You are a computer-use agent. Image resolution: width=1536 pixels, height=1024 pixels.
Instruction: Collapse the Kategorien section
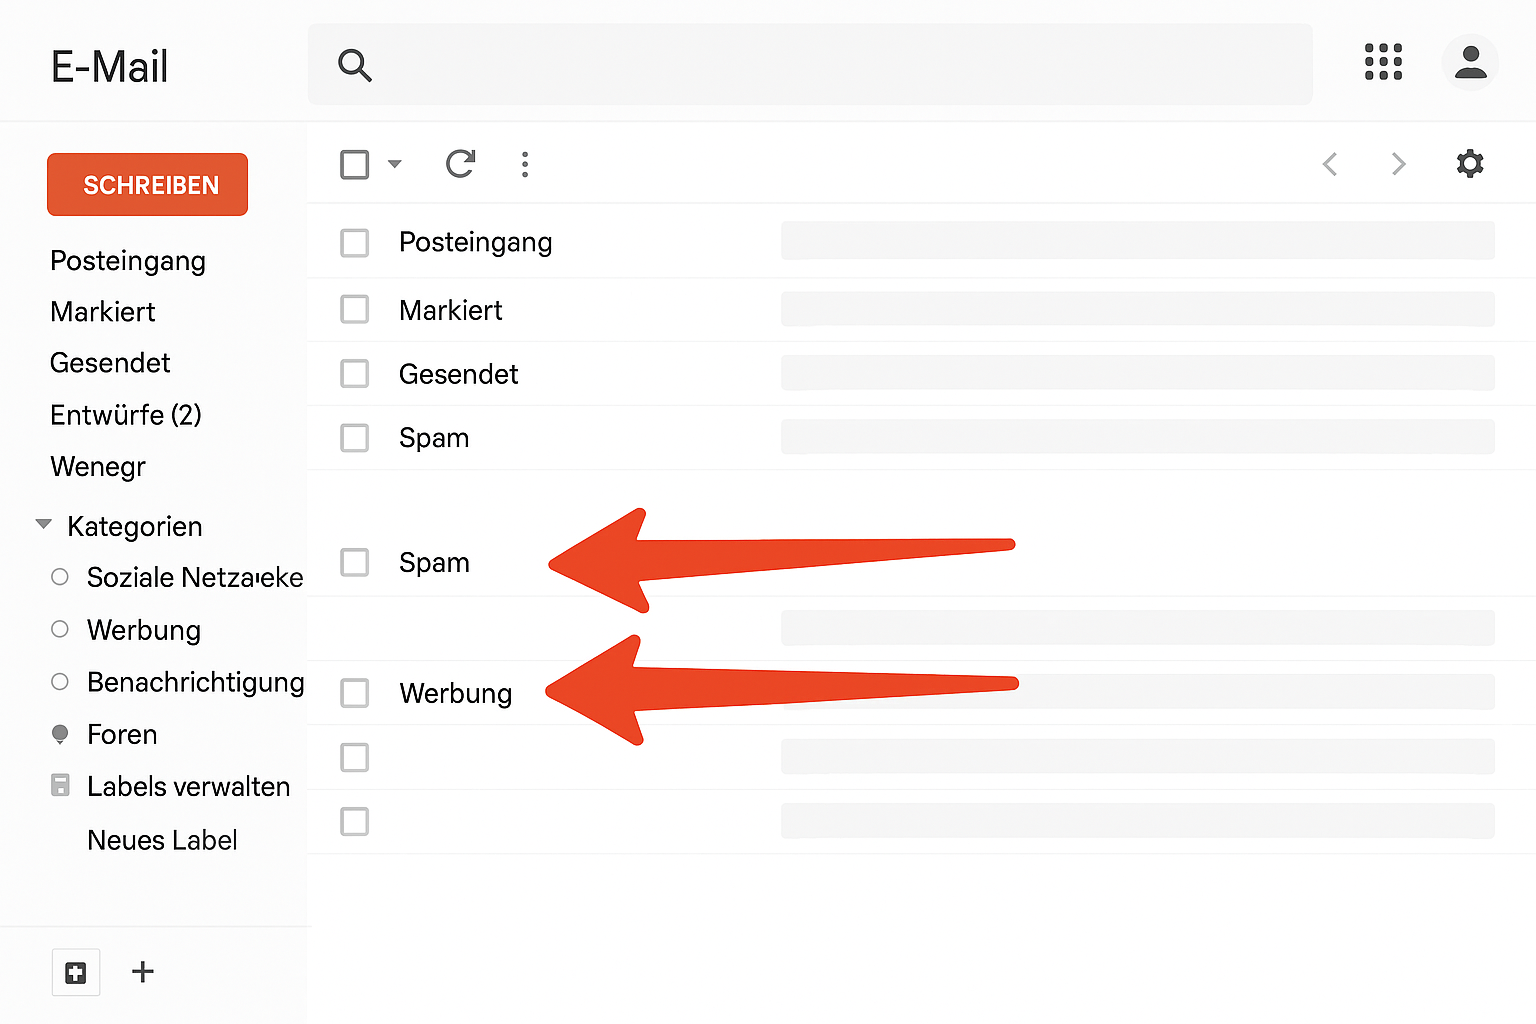point(43,522)
